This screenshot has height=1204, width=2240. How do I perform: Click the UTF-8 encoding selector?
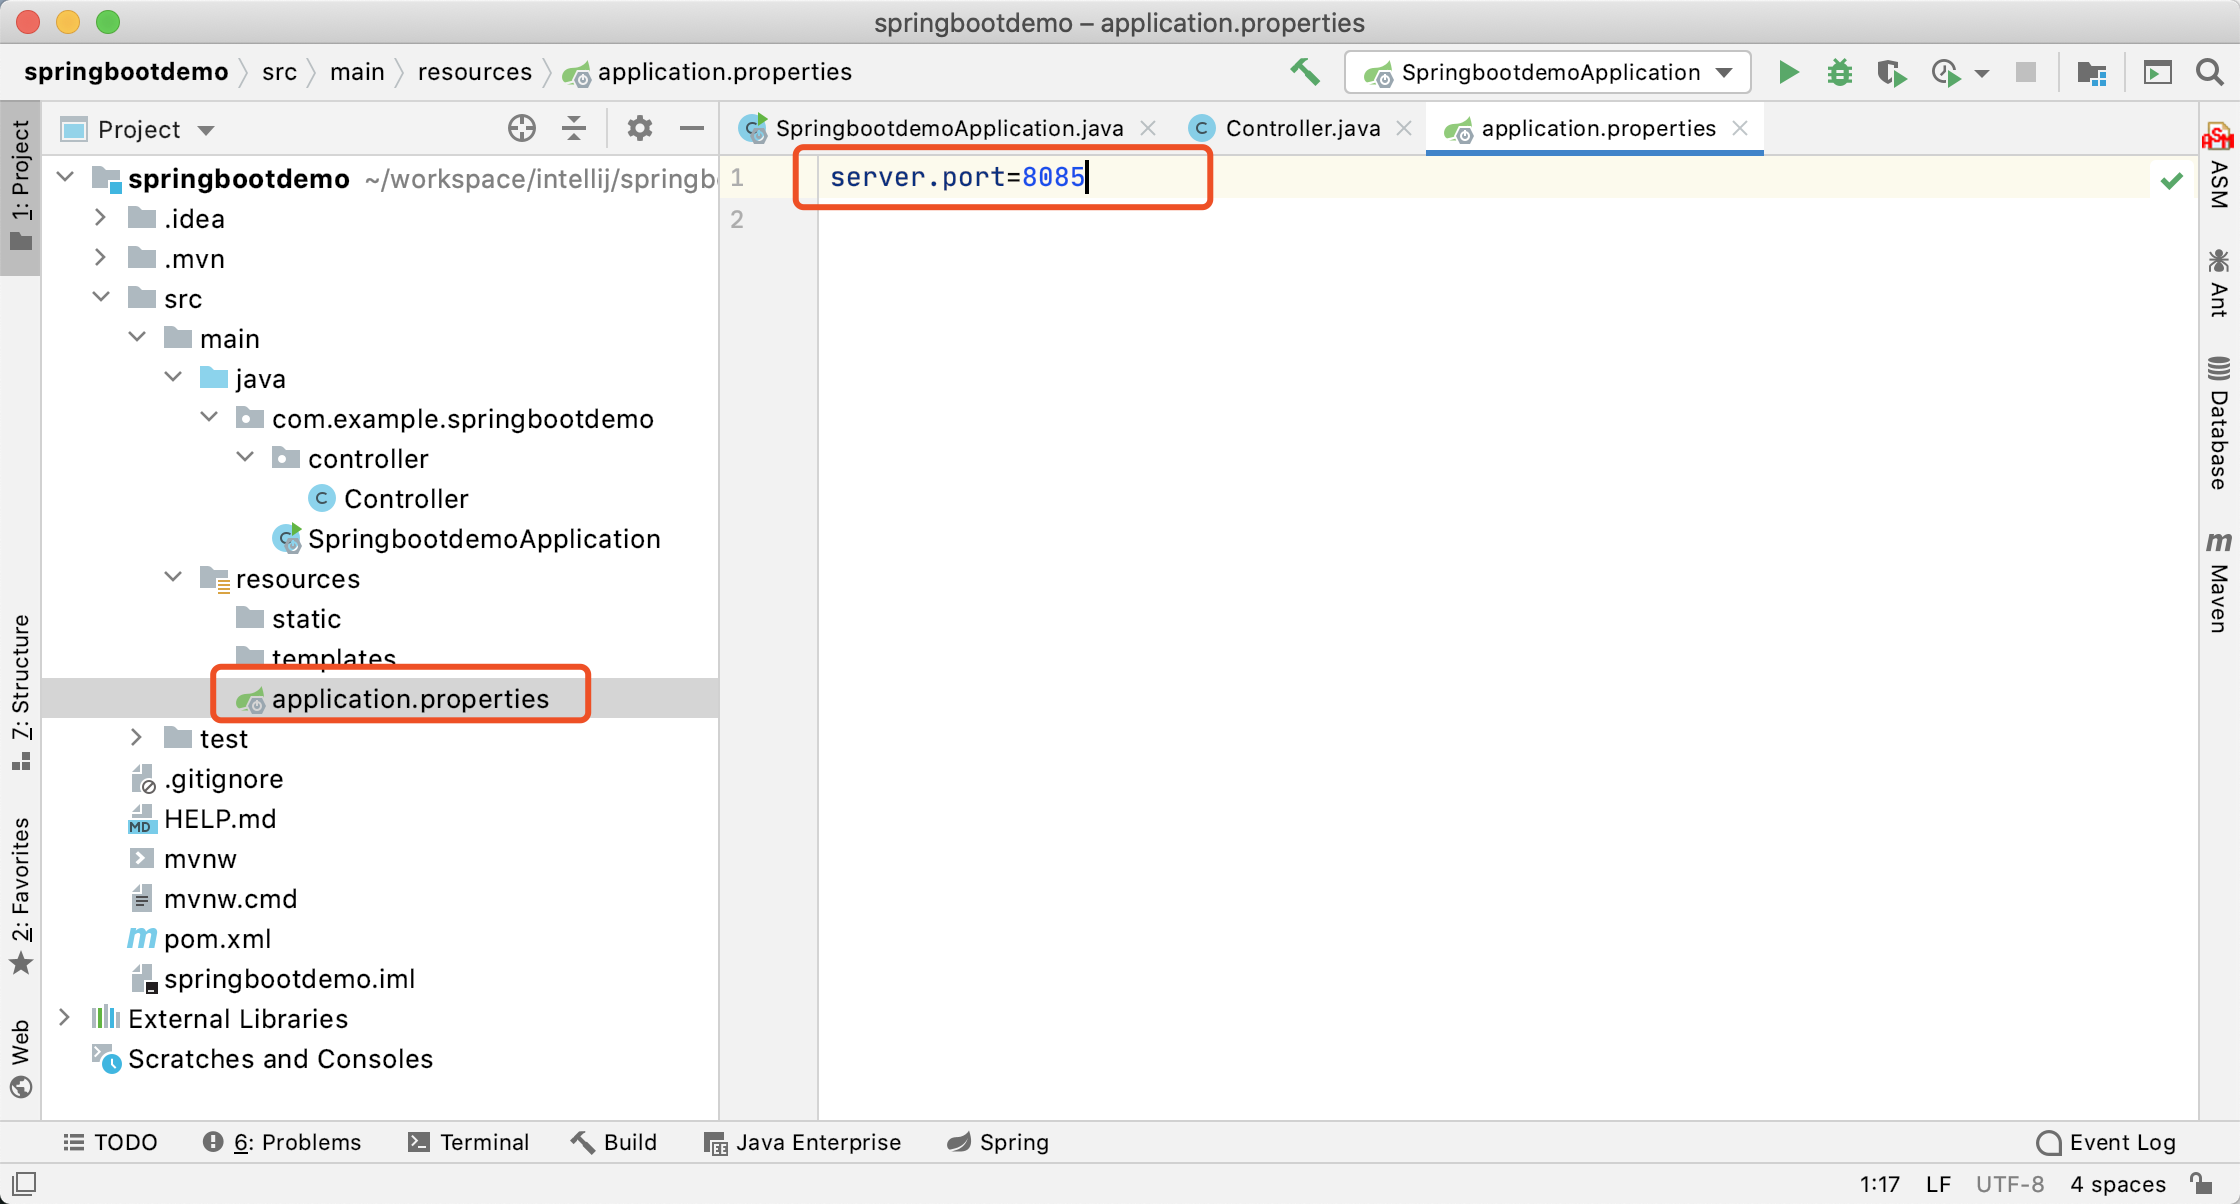click(x=2009, y=1184)
